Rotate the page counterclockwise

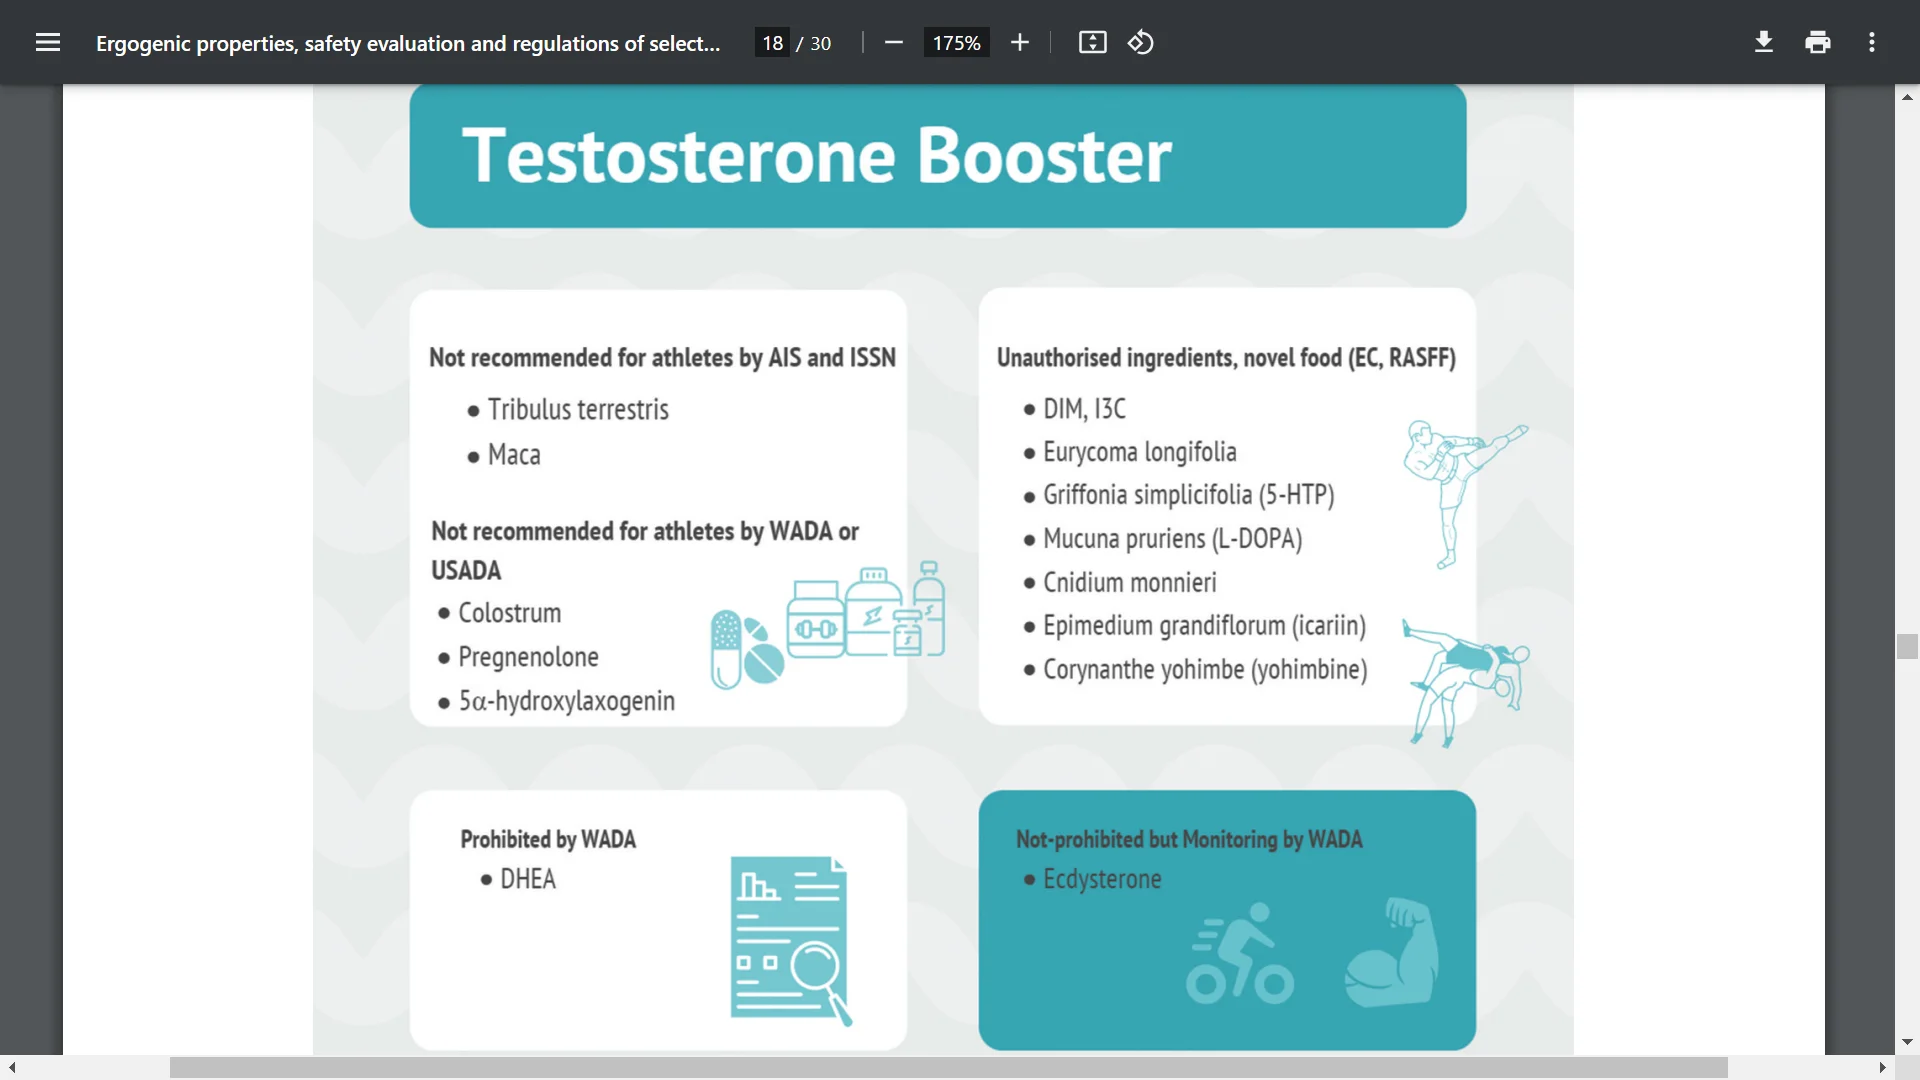click(1140, 42)
